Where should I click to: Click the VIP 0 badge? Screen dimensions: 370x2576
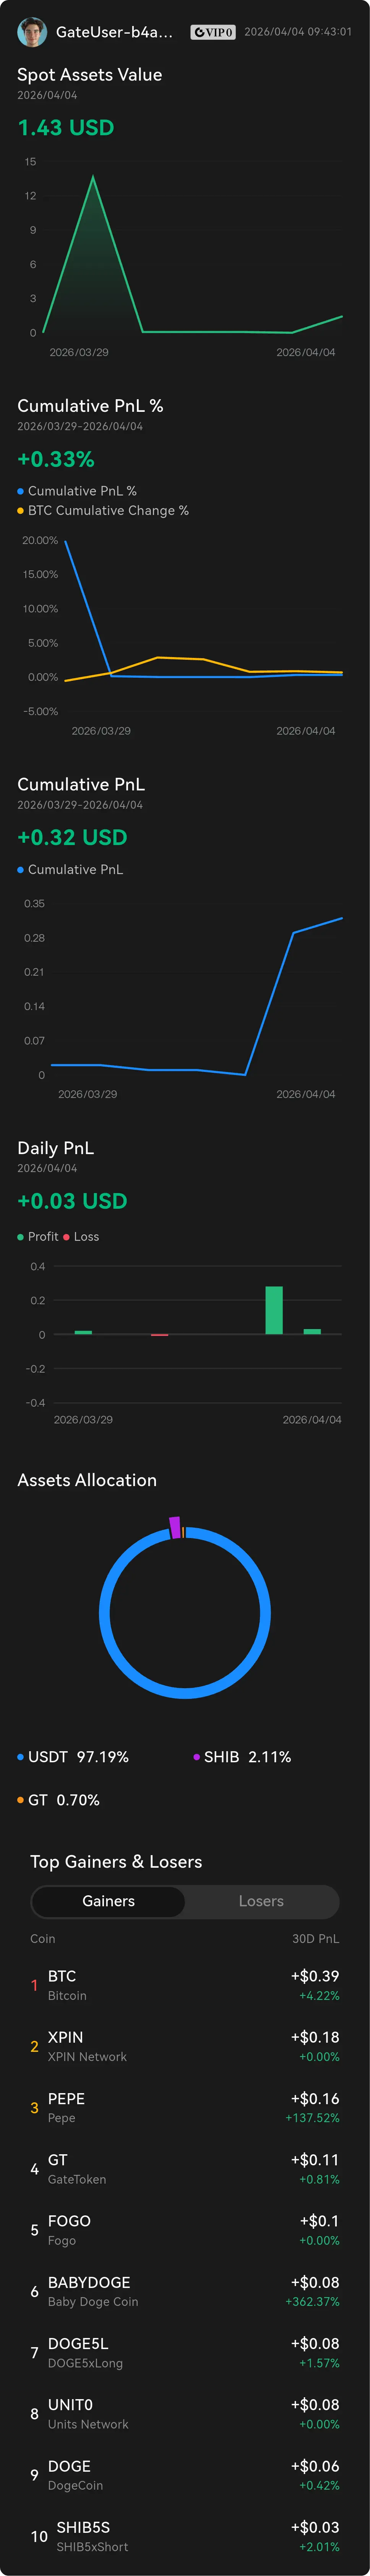pyautogui.click(x=213, y=32)
